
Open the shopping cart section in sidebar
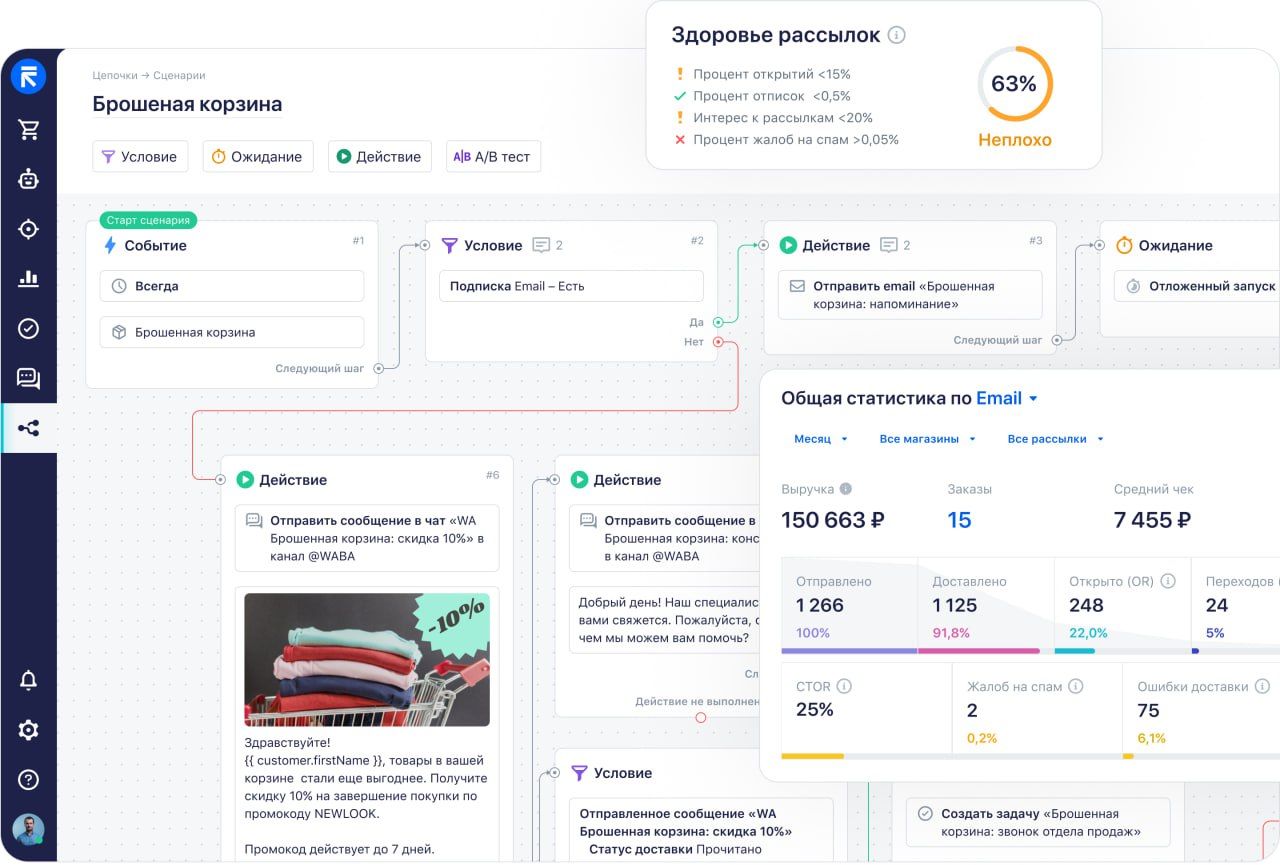28,128
